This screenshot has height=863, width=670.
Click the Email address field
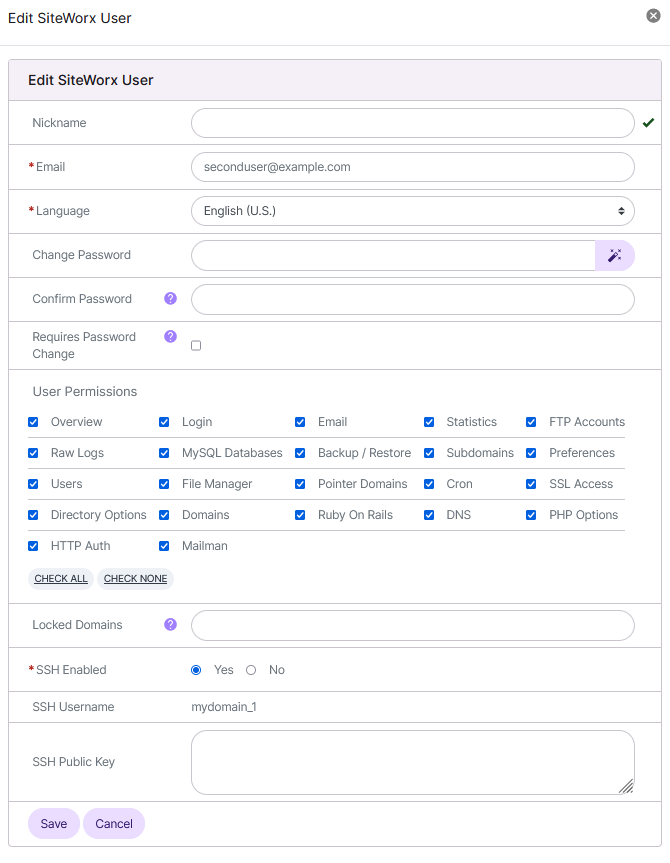tap(412, 167)
